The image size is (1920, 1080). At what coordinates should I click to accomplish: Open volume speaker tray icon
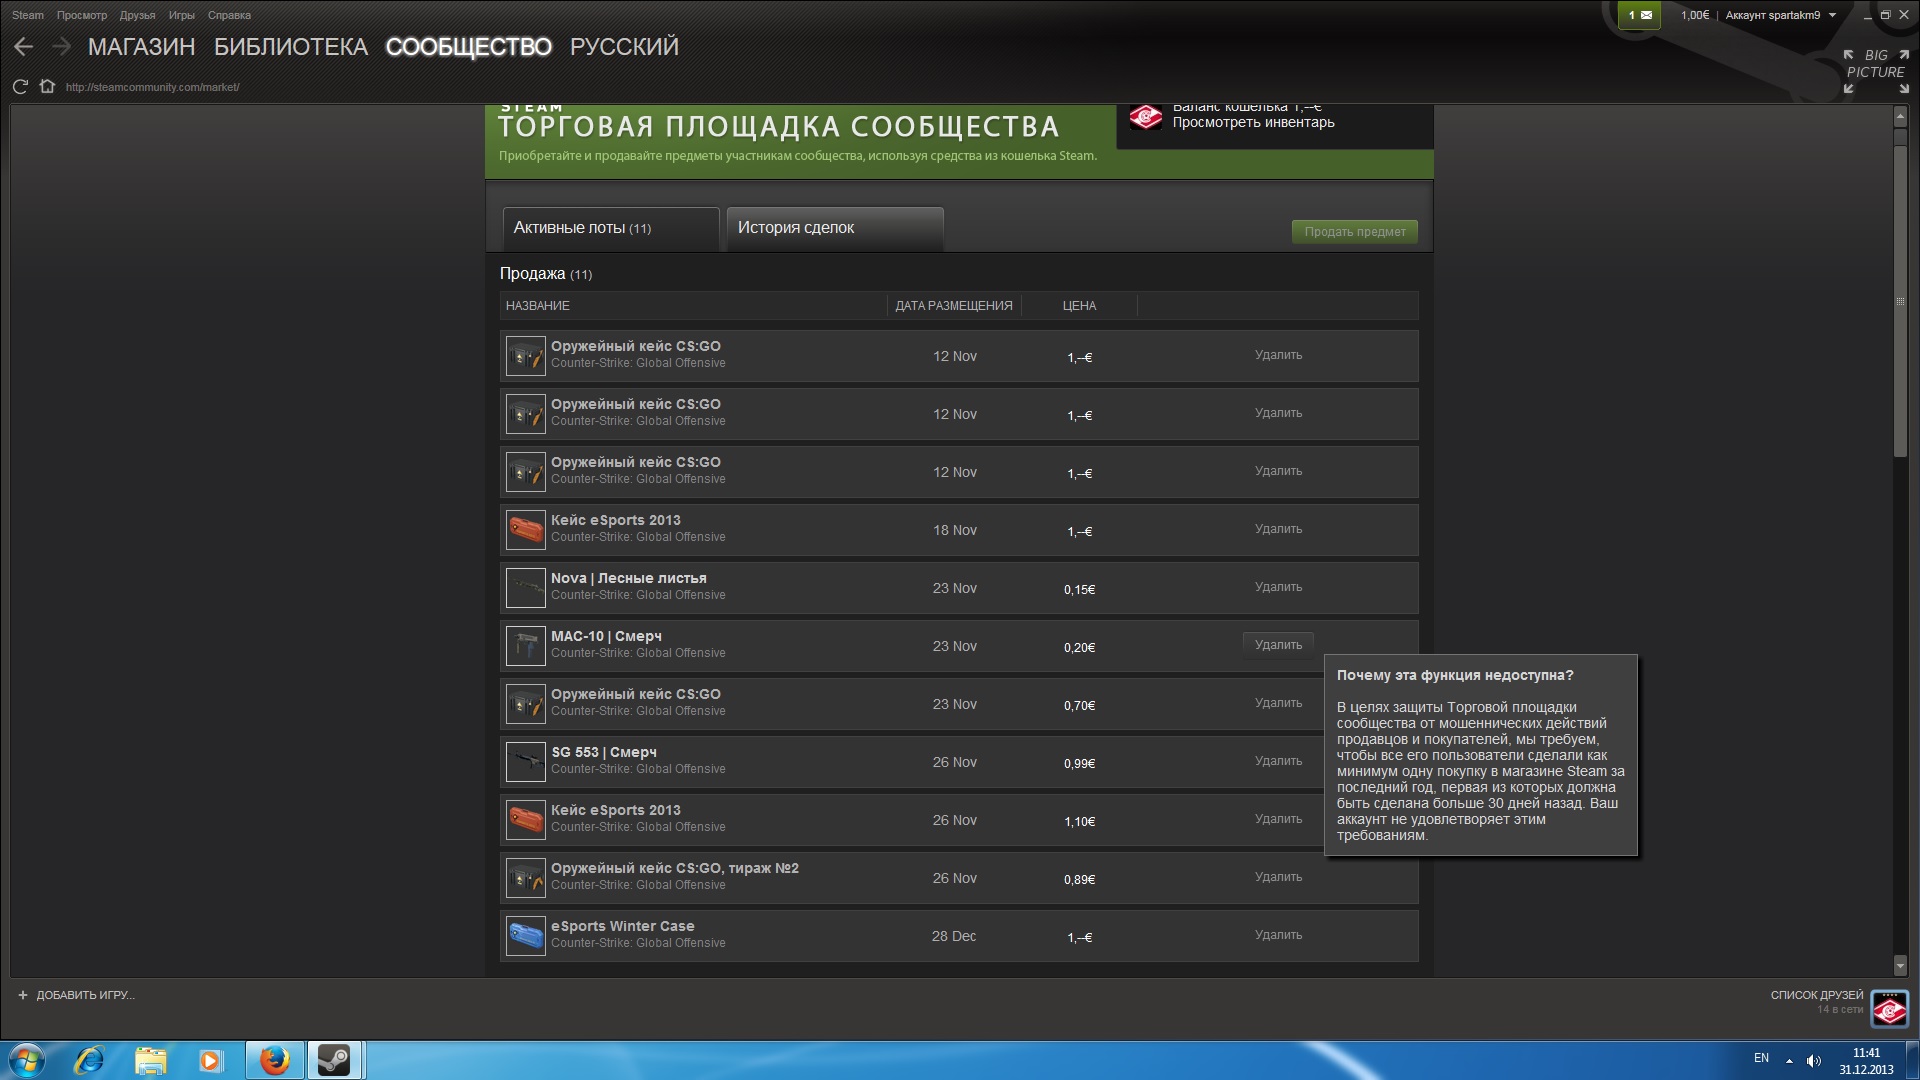[1813, 1061]
